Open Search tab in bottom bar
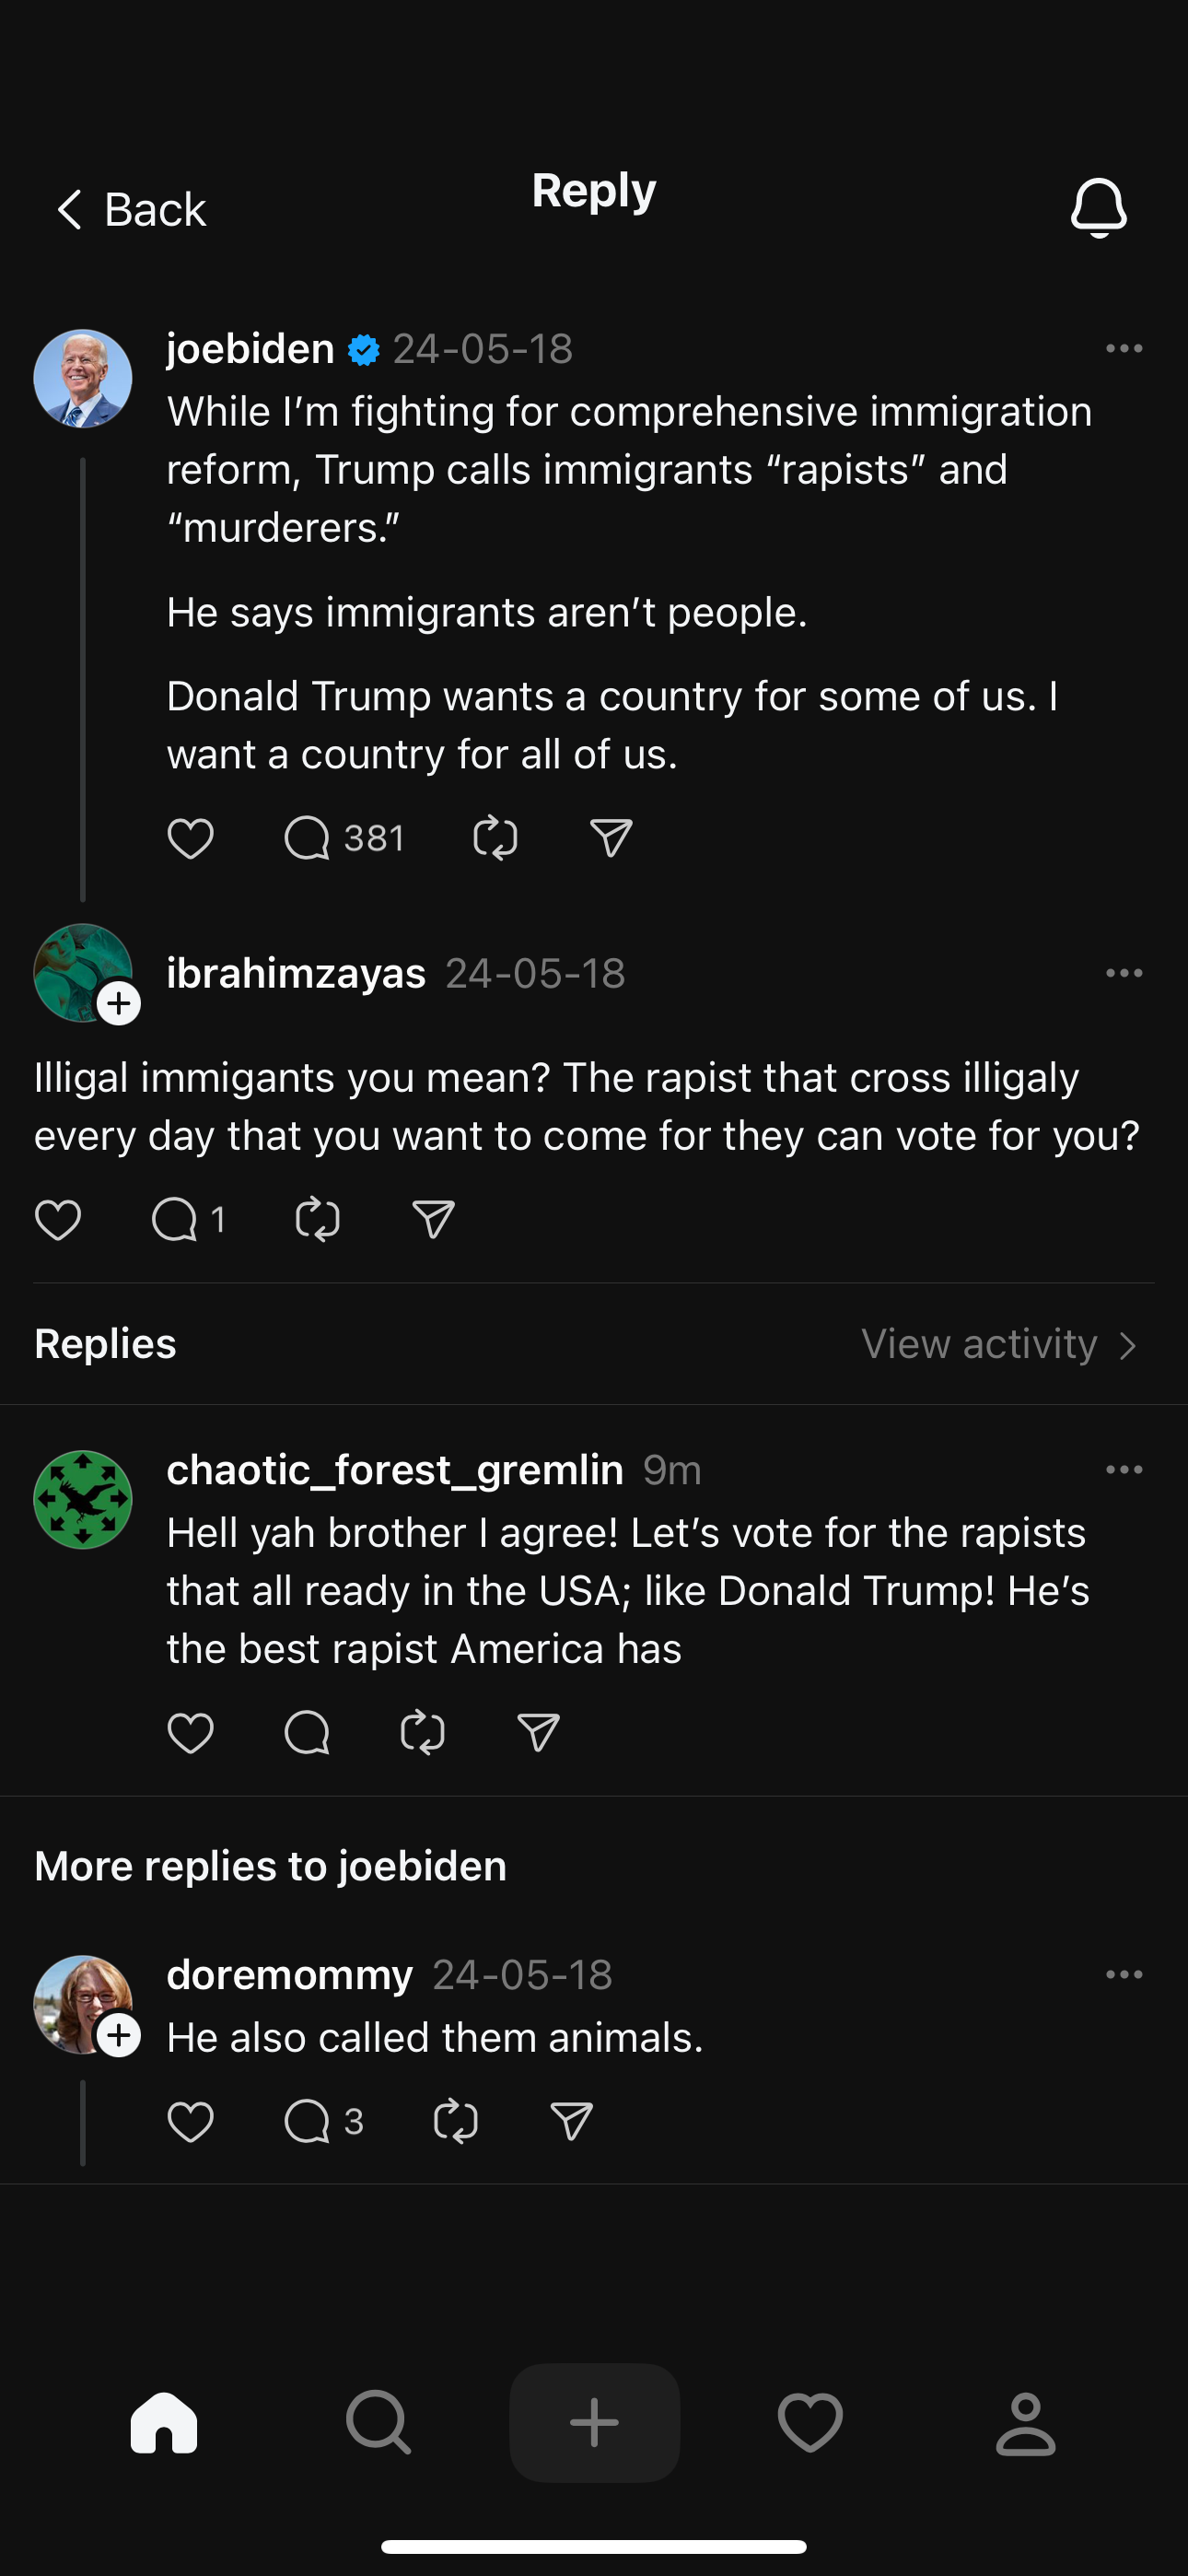 [x=379, y=2423]
